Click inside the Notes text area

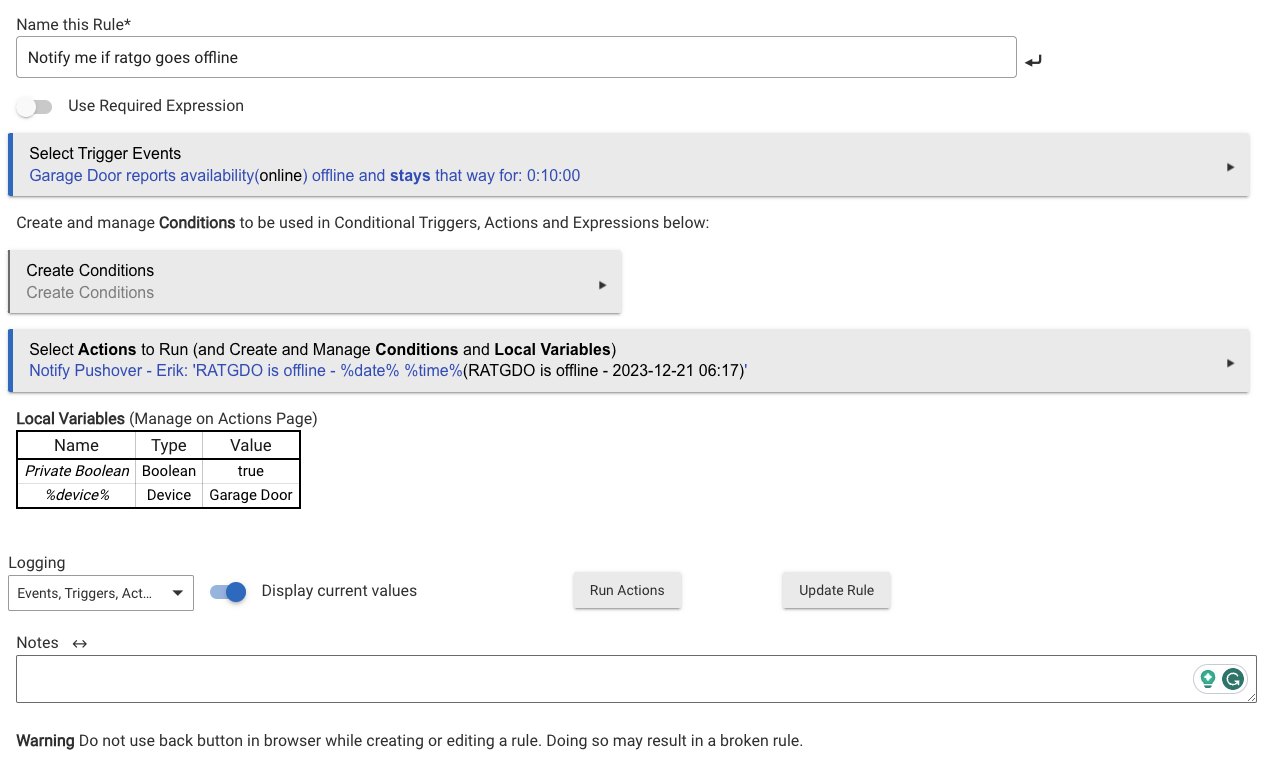[600, 679]
